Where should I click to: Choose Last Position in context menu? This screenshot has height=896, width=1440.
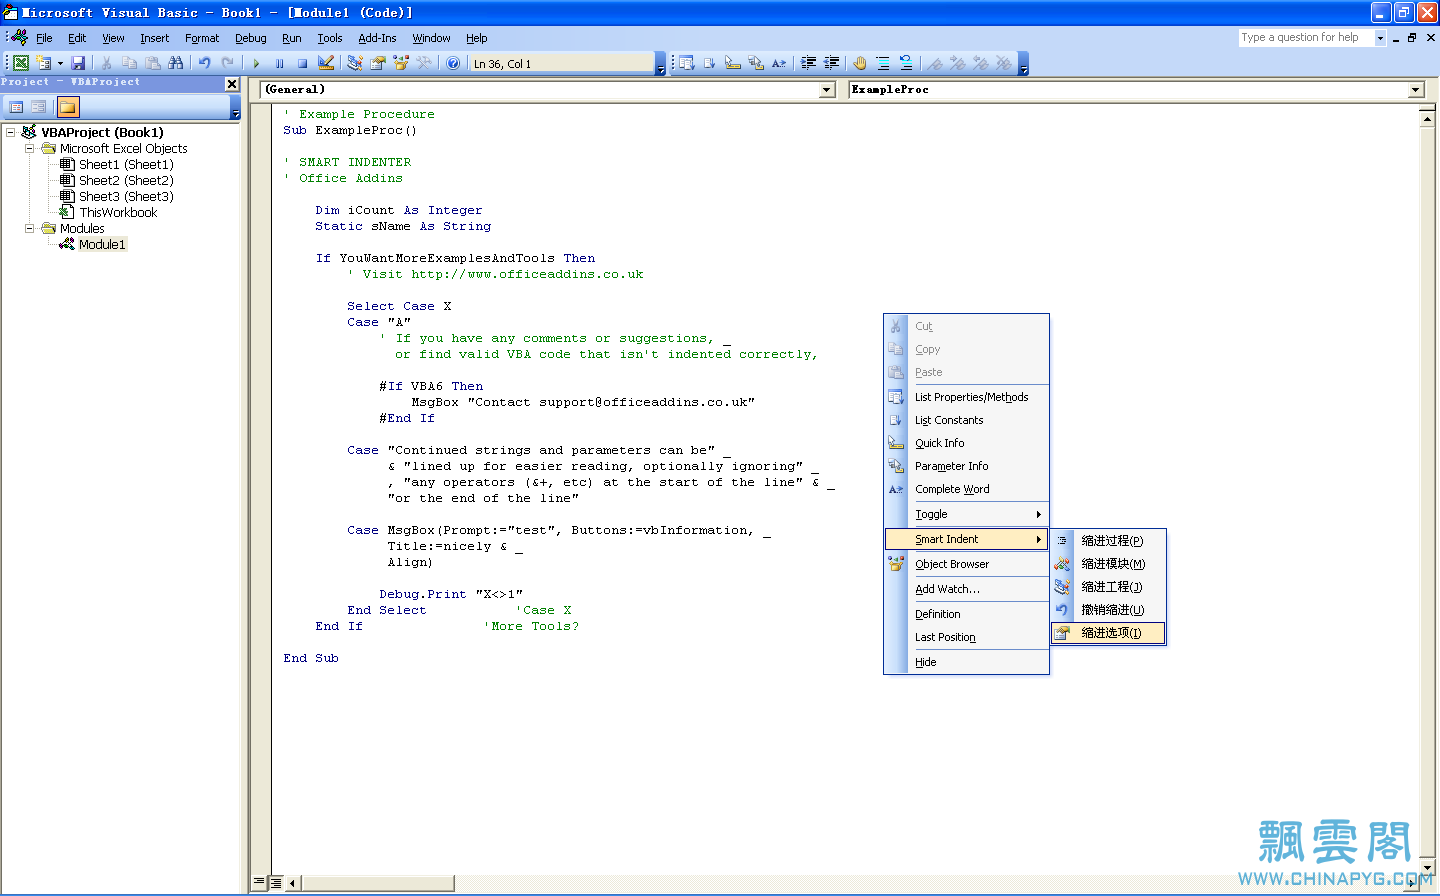[x=966, y=637]
